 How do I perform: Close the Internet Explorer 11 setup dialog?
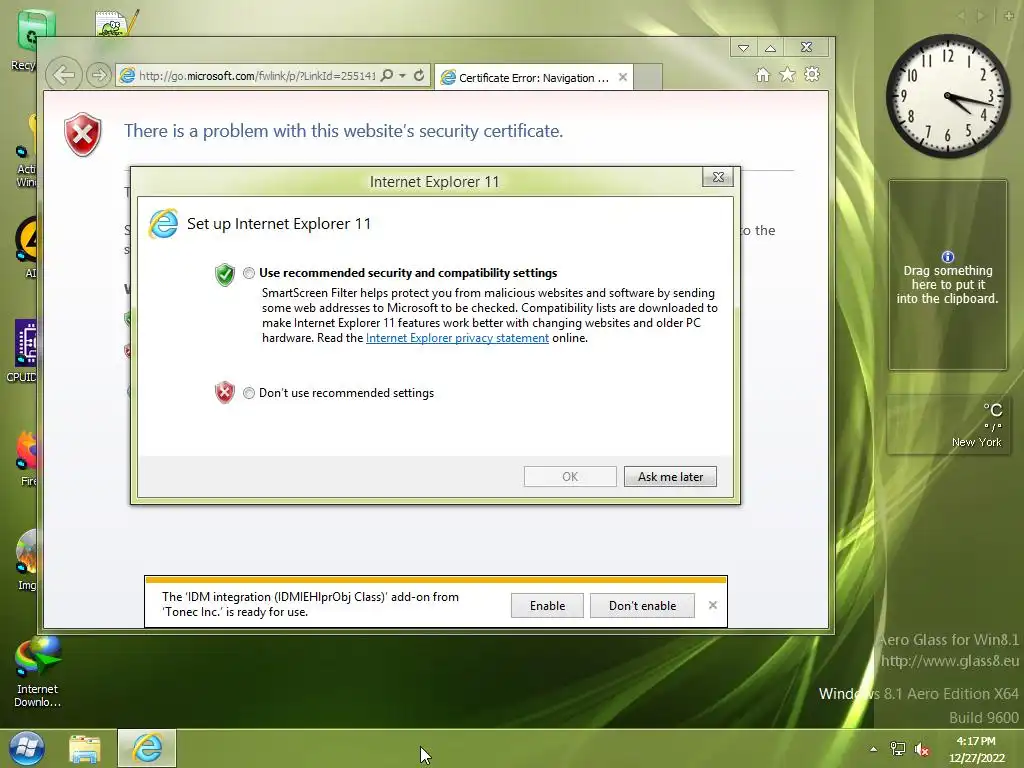[x=718, y=177]
